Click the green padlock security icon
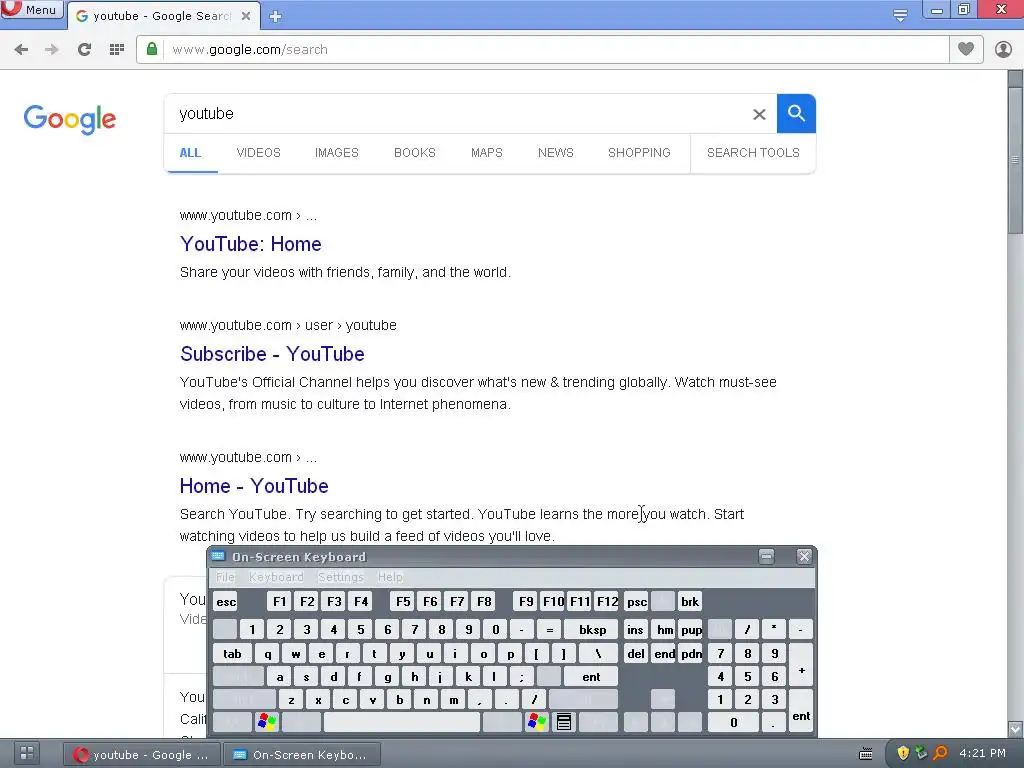This screenshot has height=768, width=1024. 152,50
